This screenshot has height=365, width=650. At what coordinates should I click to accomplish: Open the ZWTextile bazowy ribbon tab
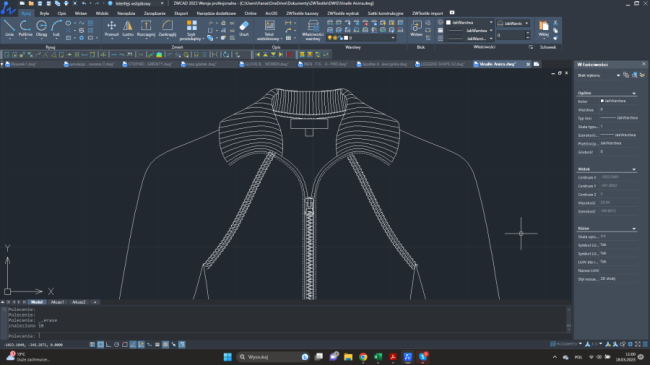pos(302,13)
